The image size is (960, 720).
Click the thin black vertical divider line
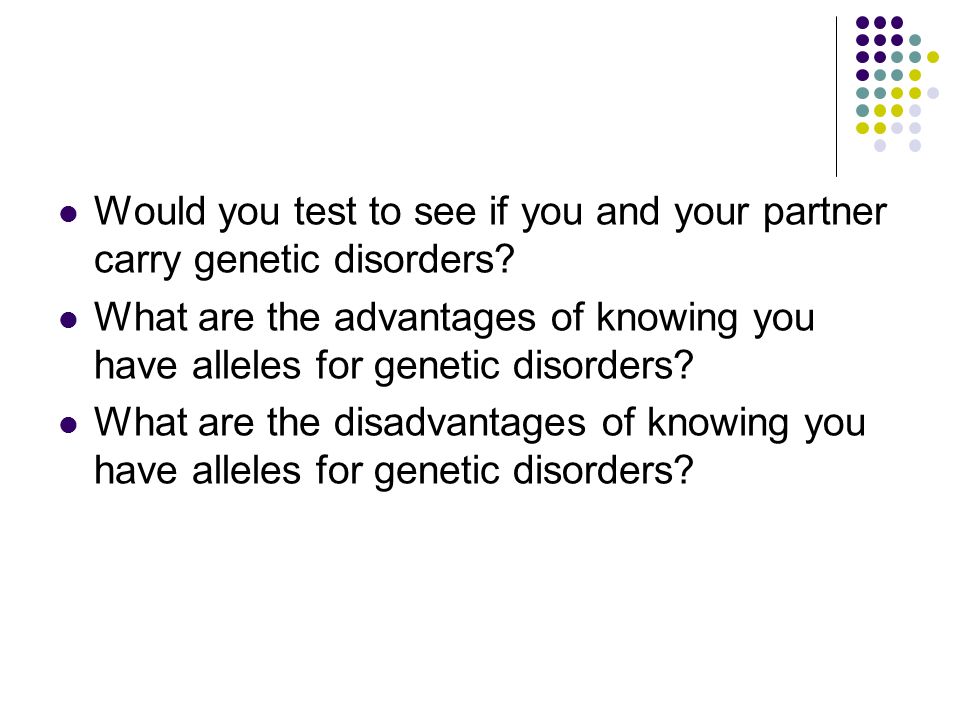[836, 97]
